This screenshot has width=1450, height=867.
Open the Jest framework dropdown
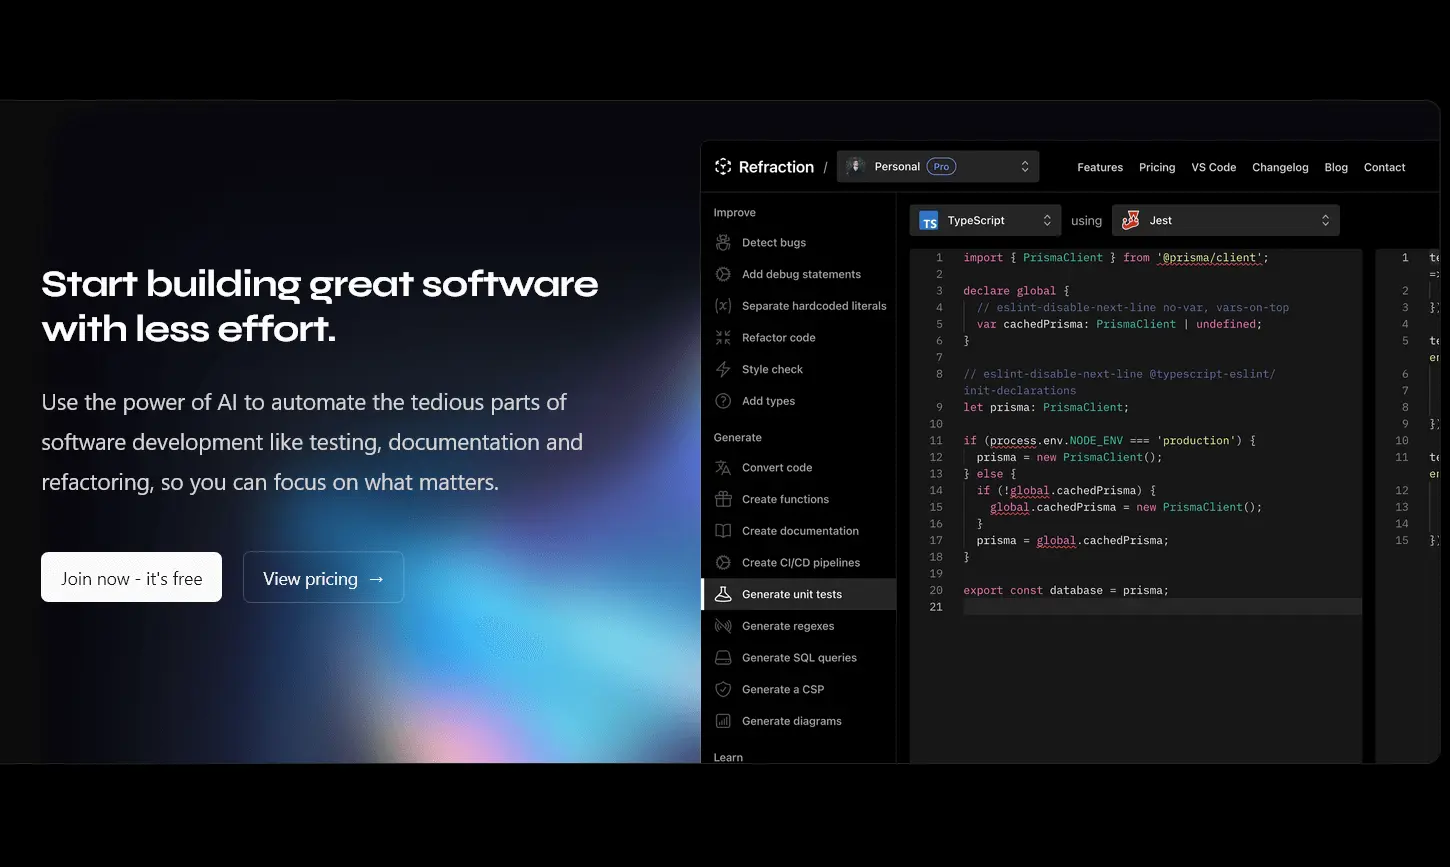(x=1226, y=220)
